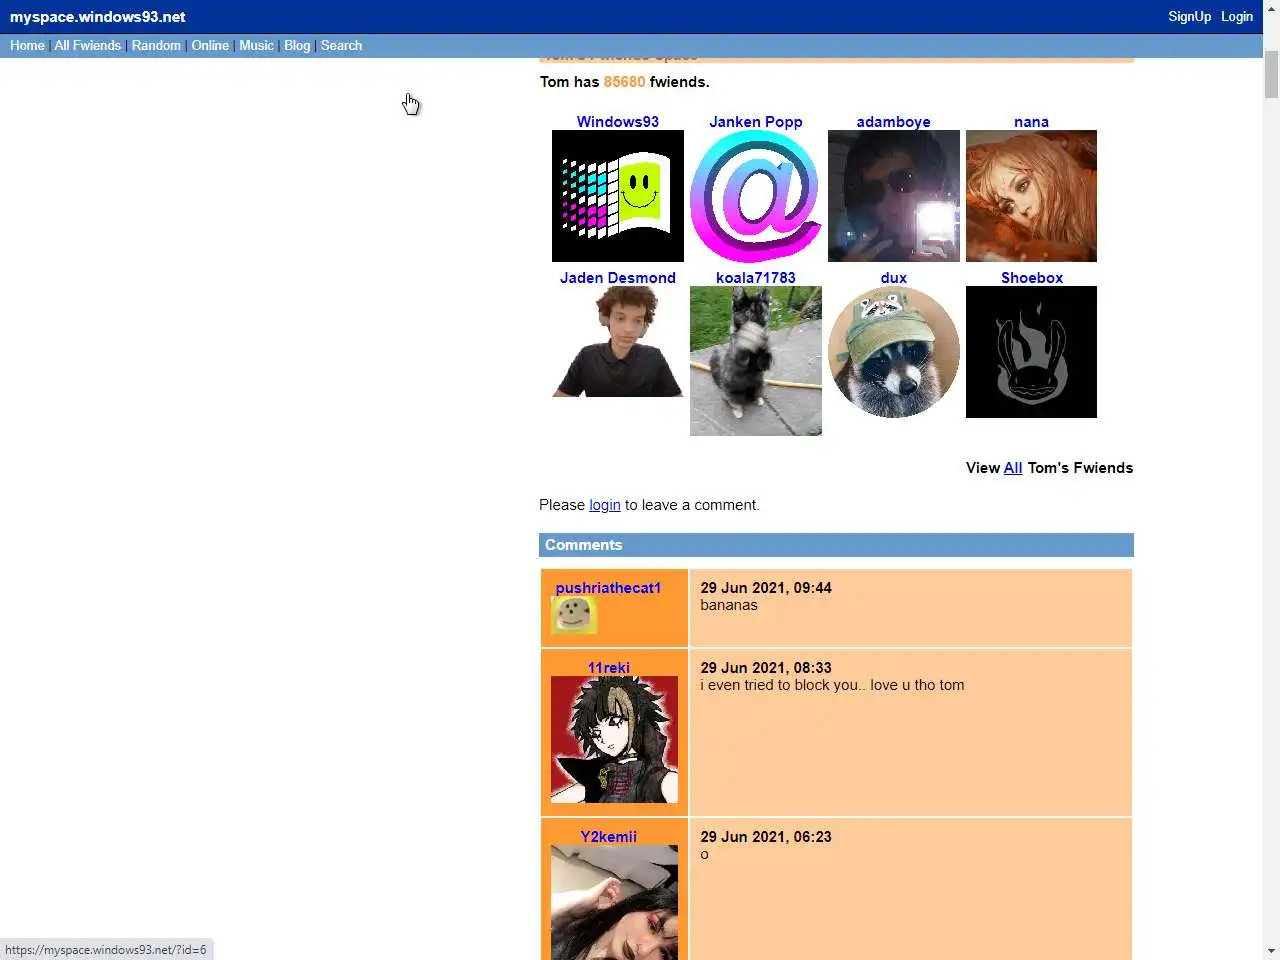View All of Tom's Fwiends
This screenshot has height=960, width=1280.
click(x=1013, y=468)
